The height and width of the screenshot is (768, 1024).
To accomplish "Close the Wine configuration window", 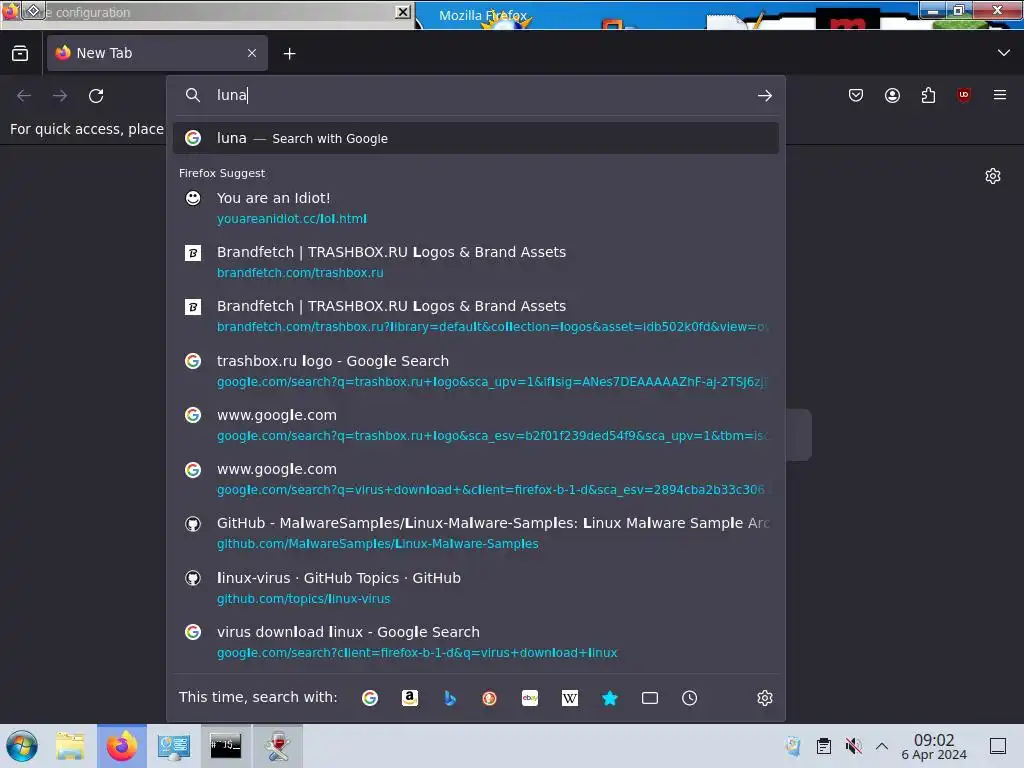I will point(404,12).
